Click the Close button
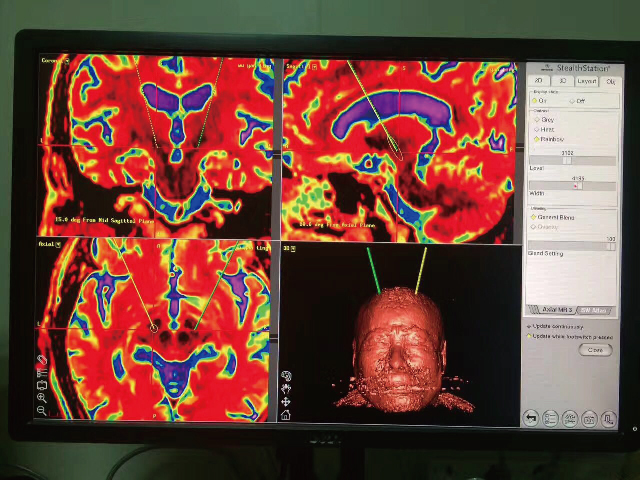 596,350
